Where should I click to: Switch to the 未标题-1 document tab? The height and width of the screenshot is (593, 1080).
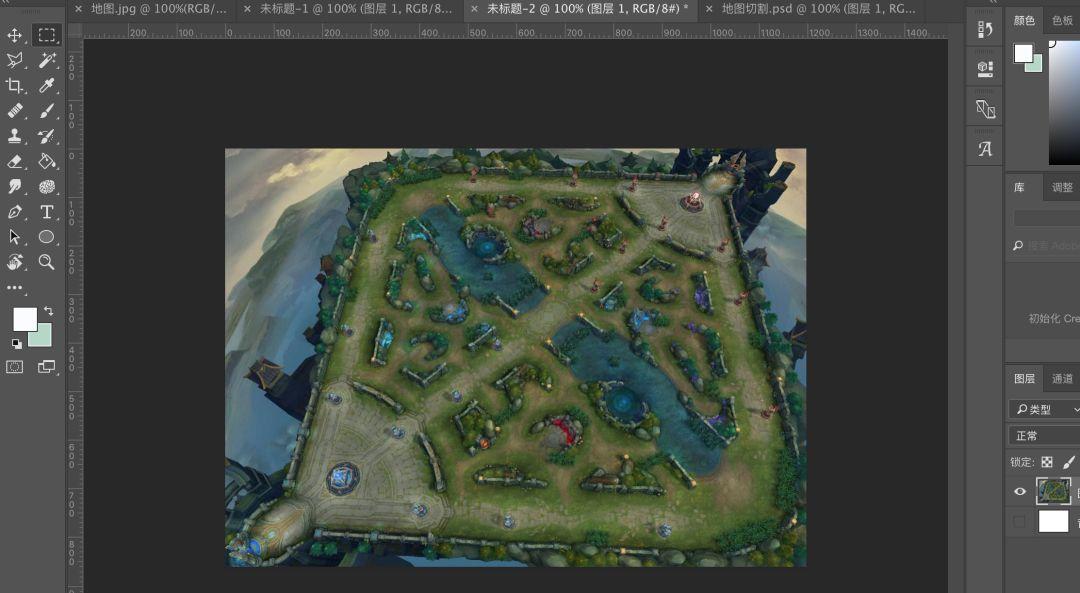click(355, 9)
